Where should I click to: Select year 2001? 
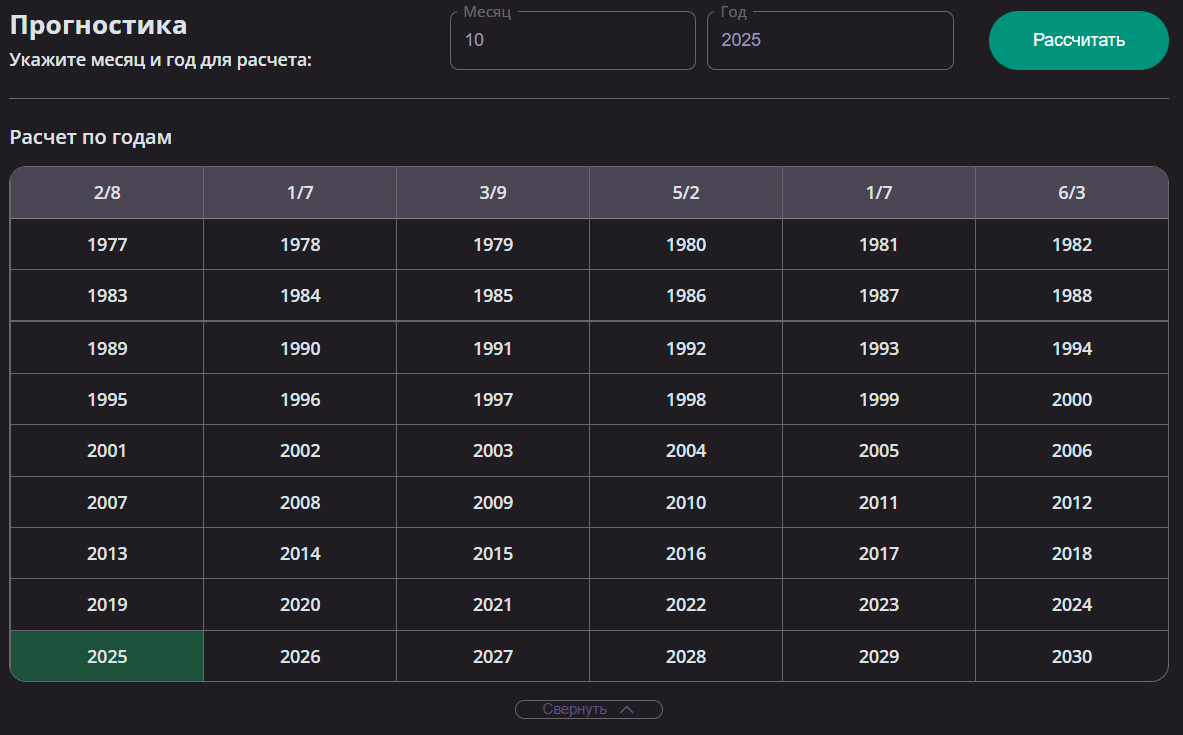click(x=106, y=451)
